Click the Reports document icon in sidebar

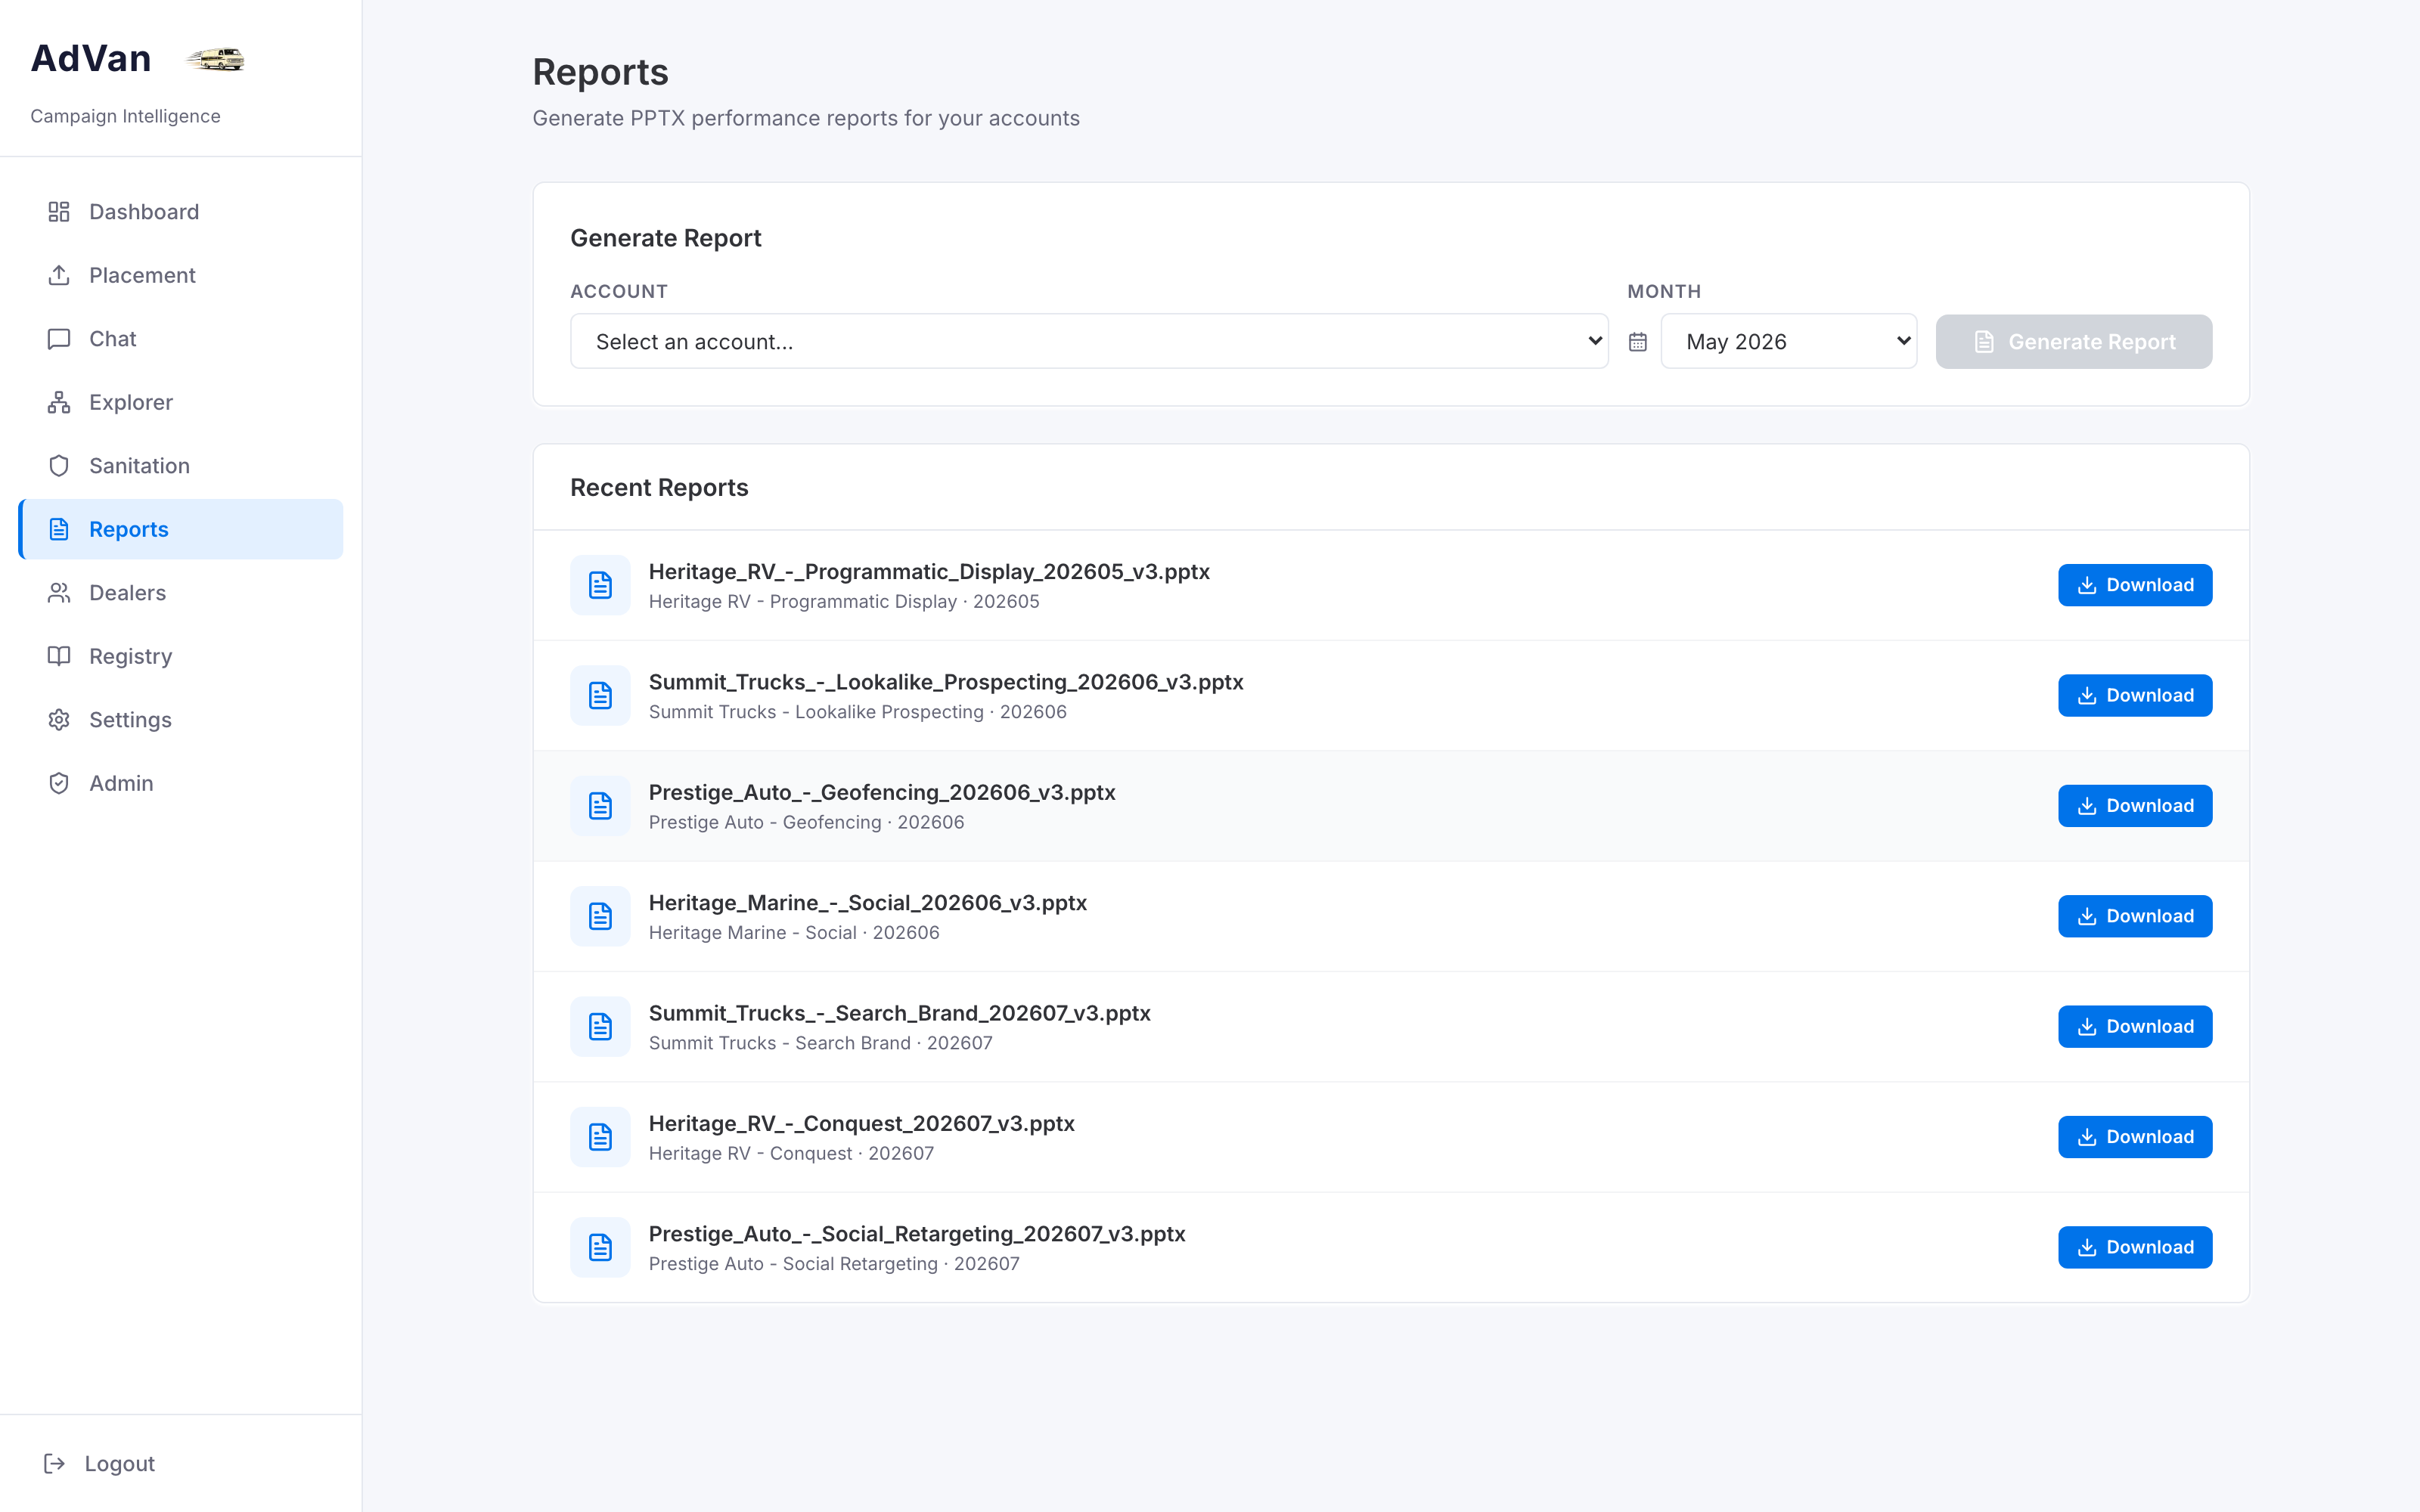pos(59,529)
